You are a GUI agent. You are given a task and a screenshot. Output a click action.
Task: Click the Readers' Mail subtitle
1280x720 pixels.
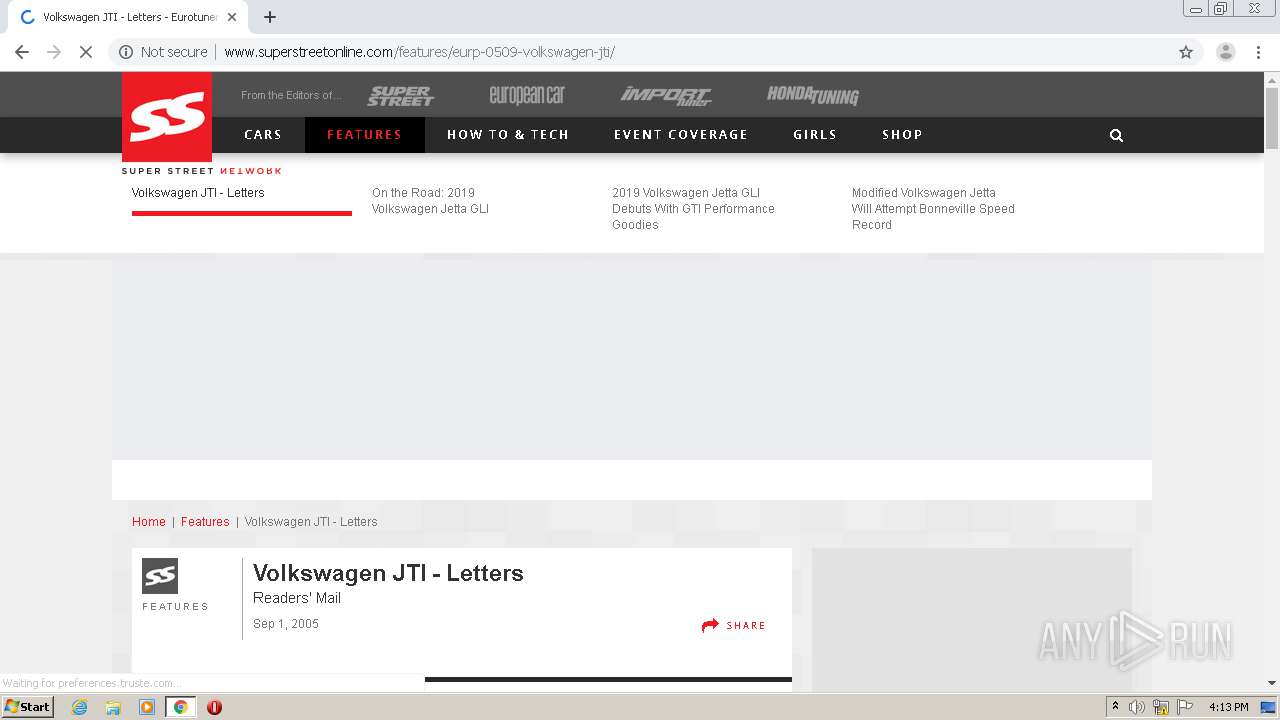297,598
